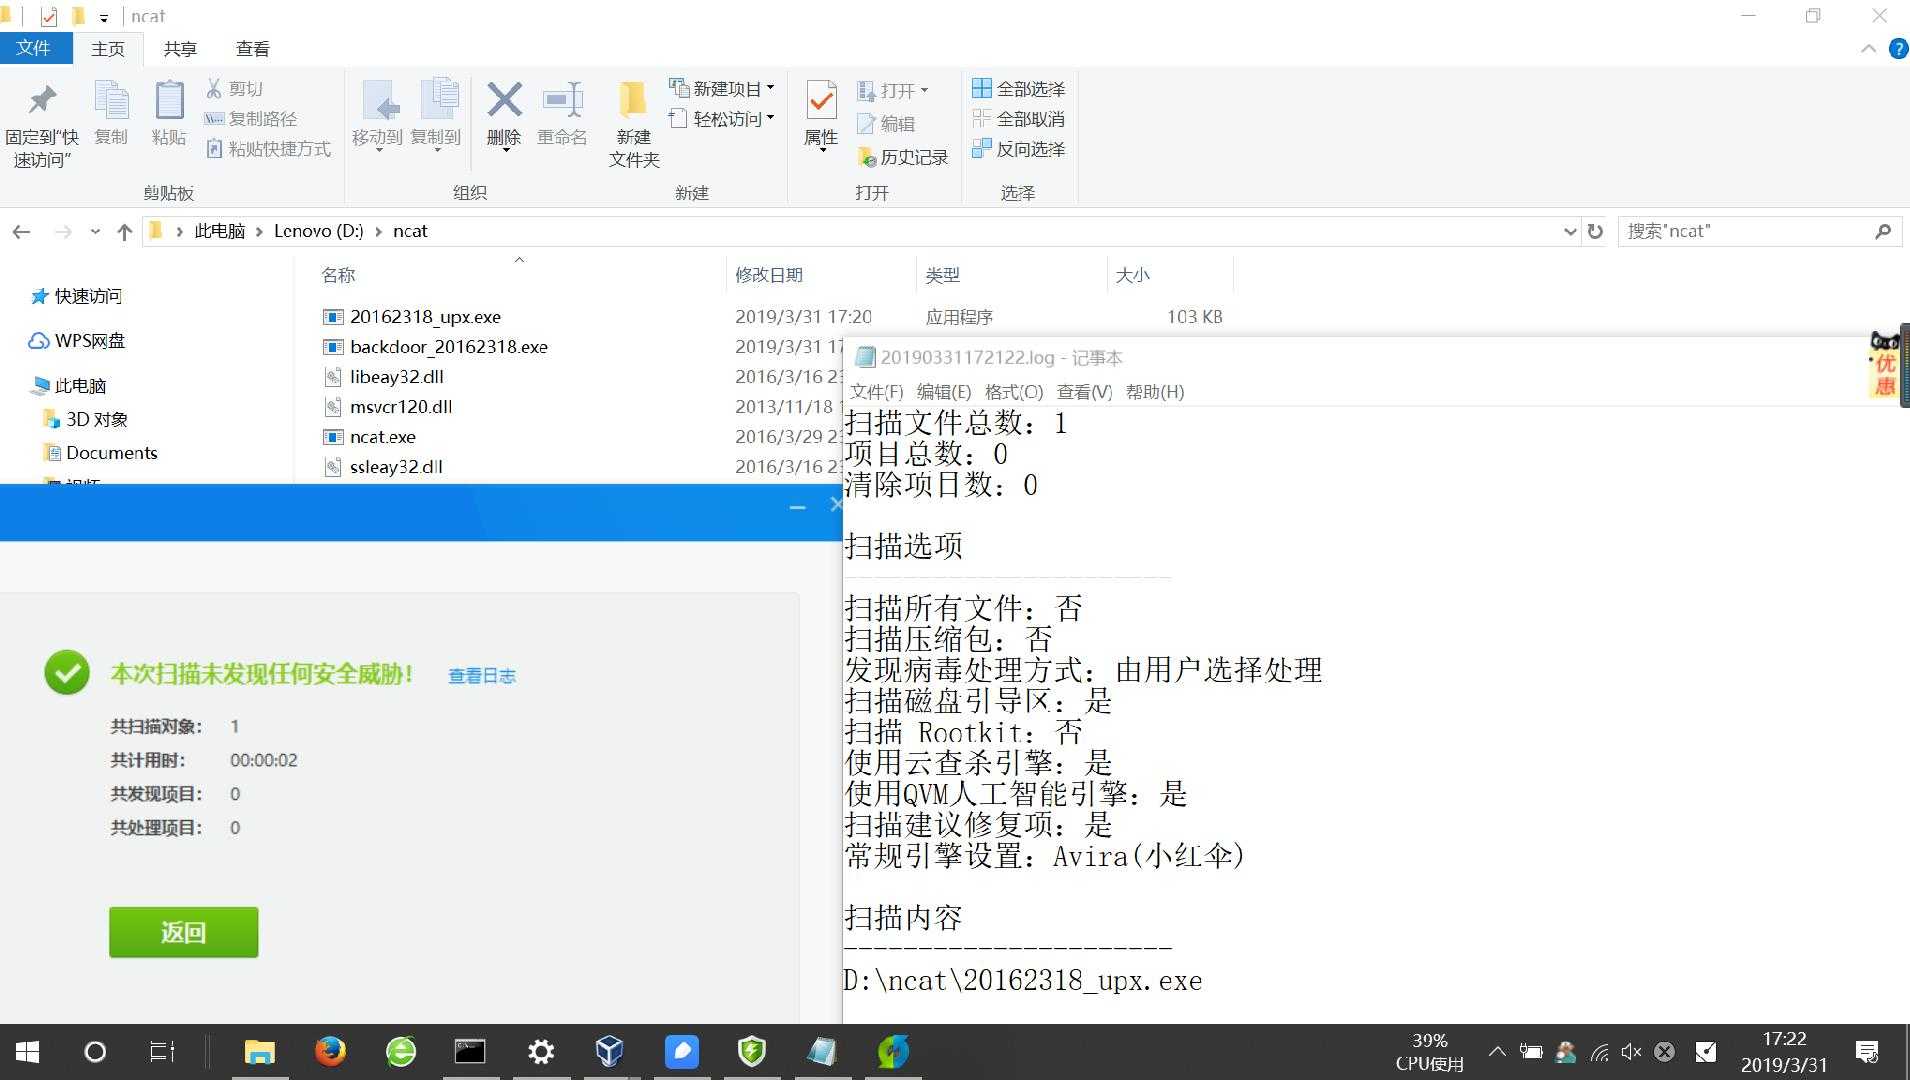The width and height of the screenshot is (1910, 1080).
Task: Select Quick access in the navigation pane
Action: point(88,296)
